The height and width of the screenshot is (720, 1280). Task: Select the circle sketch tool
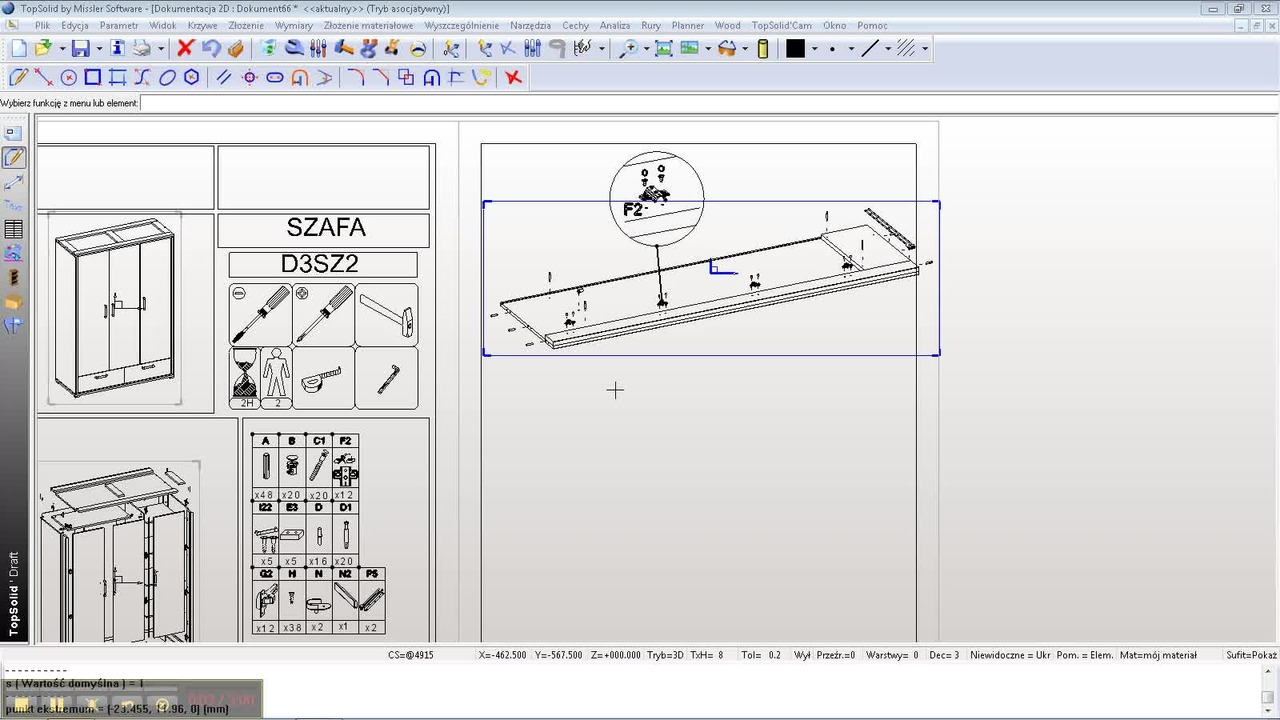pyautogui.click(x=69, y=77)
